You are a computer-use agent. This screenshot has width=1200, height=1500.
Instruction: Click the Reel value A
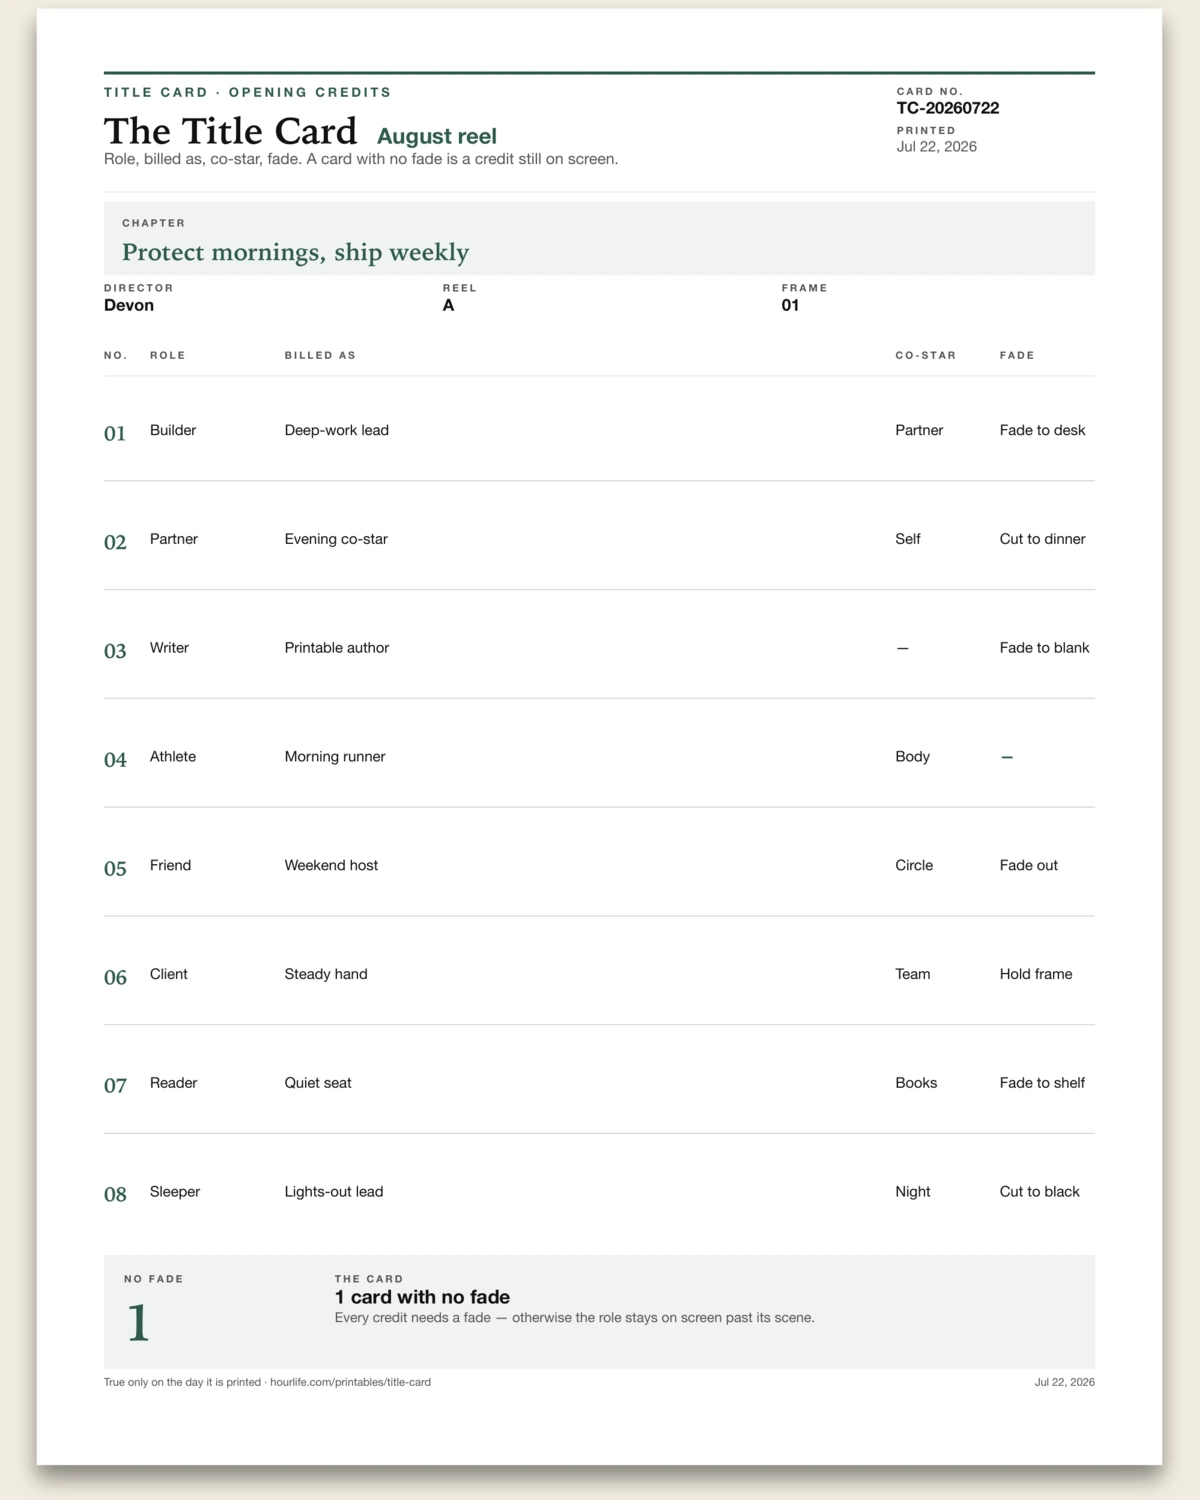[448, 305]
